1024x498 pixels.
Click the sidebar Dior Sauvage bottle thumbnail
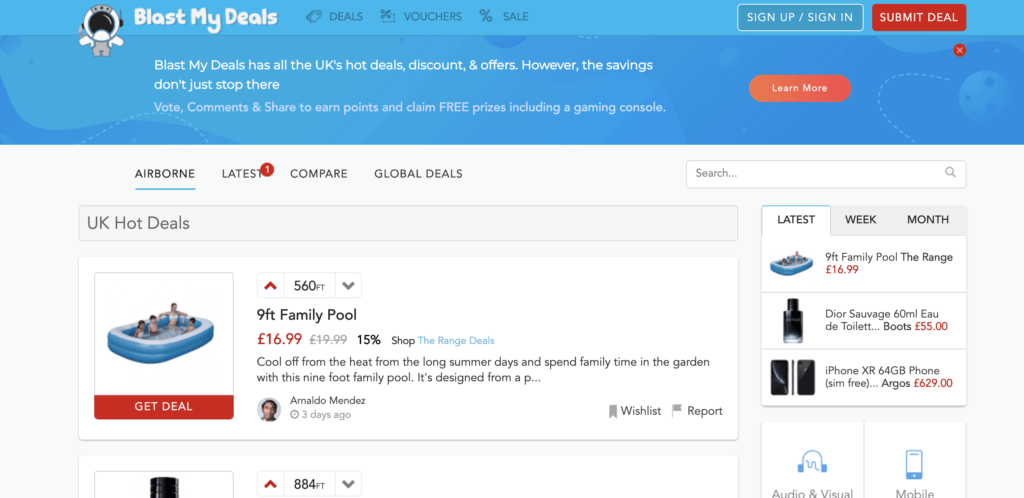[x=792, y=320]
